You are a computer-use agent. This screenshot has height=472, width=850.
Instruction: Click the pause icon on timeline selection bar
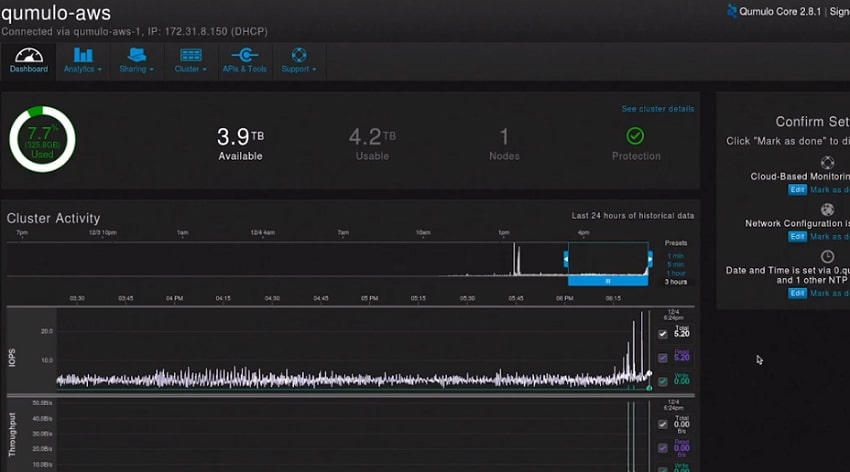coord(608,281)
